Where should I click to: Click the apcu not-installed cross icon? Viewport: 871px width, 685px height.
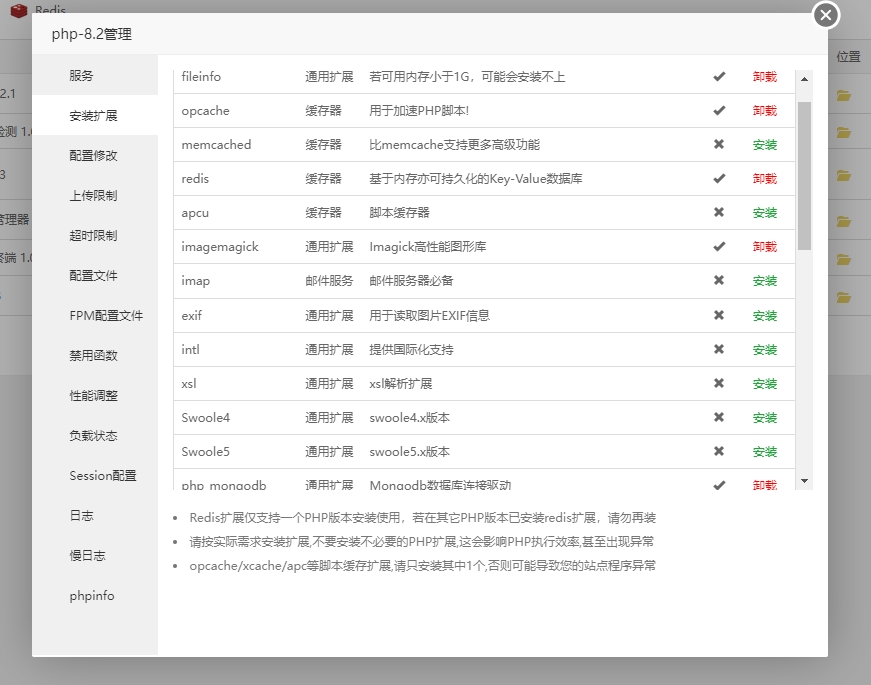point(719,212)
